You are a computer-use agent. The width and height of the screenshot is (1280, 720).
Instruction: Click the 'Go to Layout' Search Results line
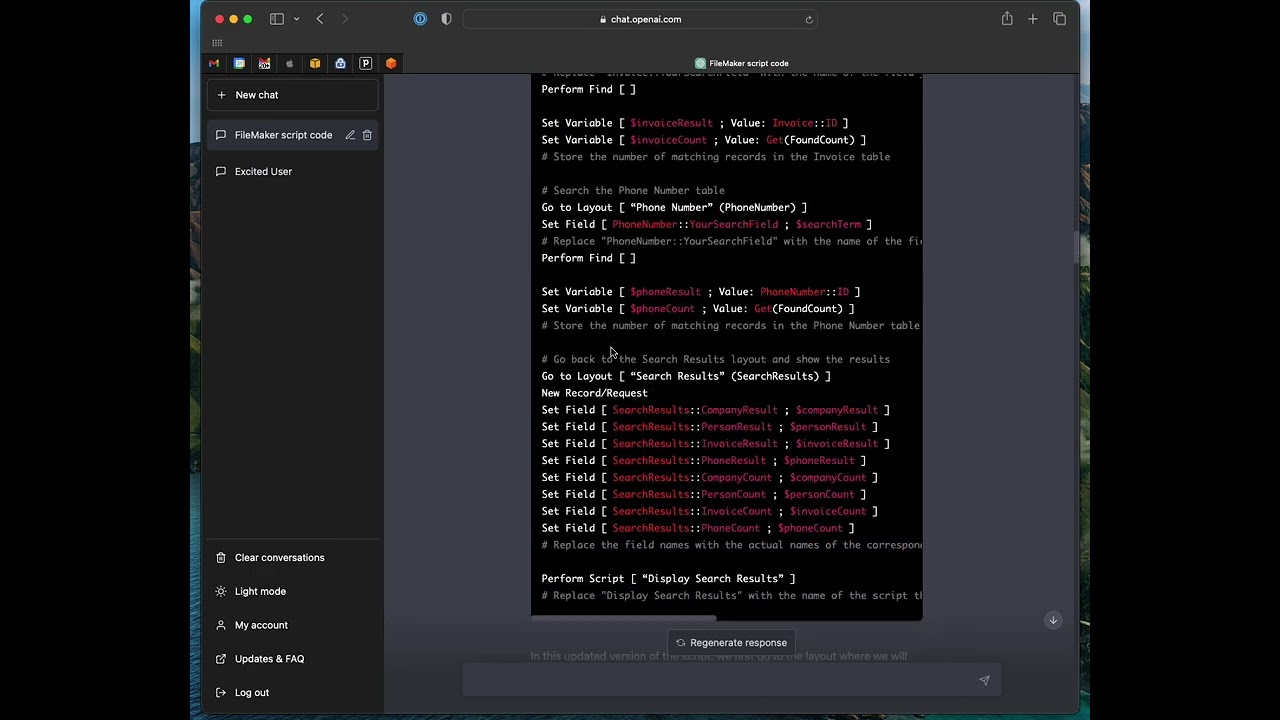click(x=686, y=376)
